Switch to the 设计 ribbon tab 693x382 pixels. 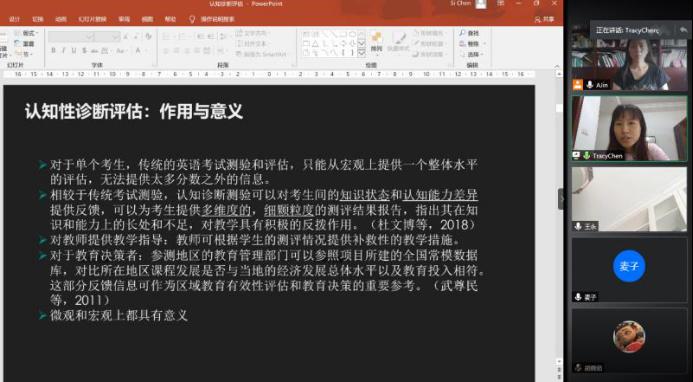coord(14,19)
